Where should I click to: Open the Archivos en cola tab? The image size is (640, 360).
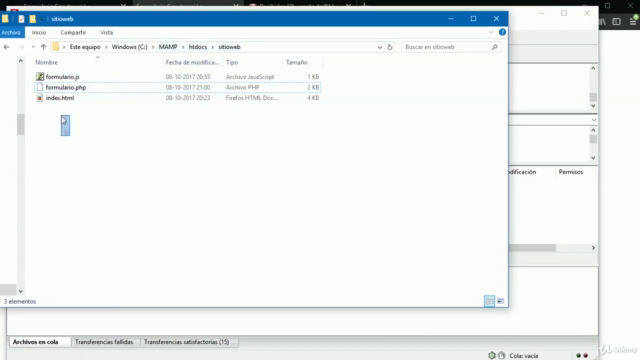[x=36, y=342]
